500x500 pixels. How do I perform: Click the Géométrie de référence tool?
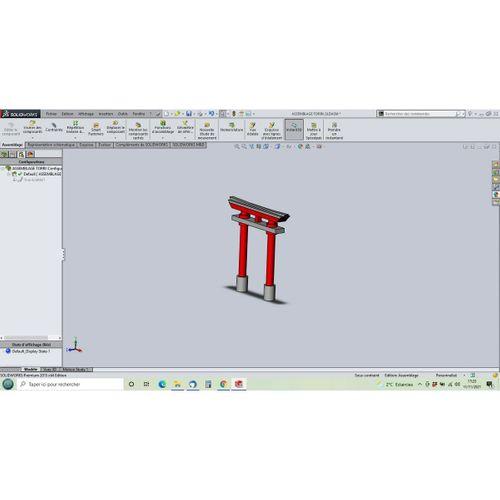[x=185, y=128]
